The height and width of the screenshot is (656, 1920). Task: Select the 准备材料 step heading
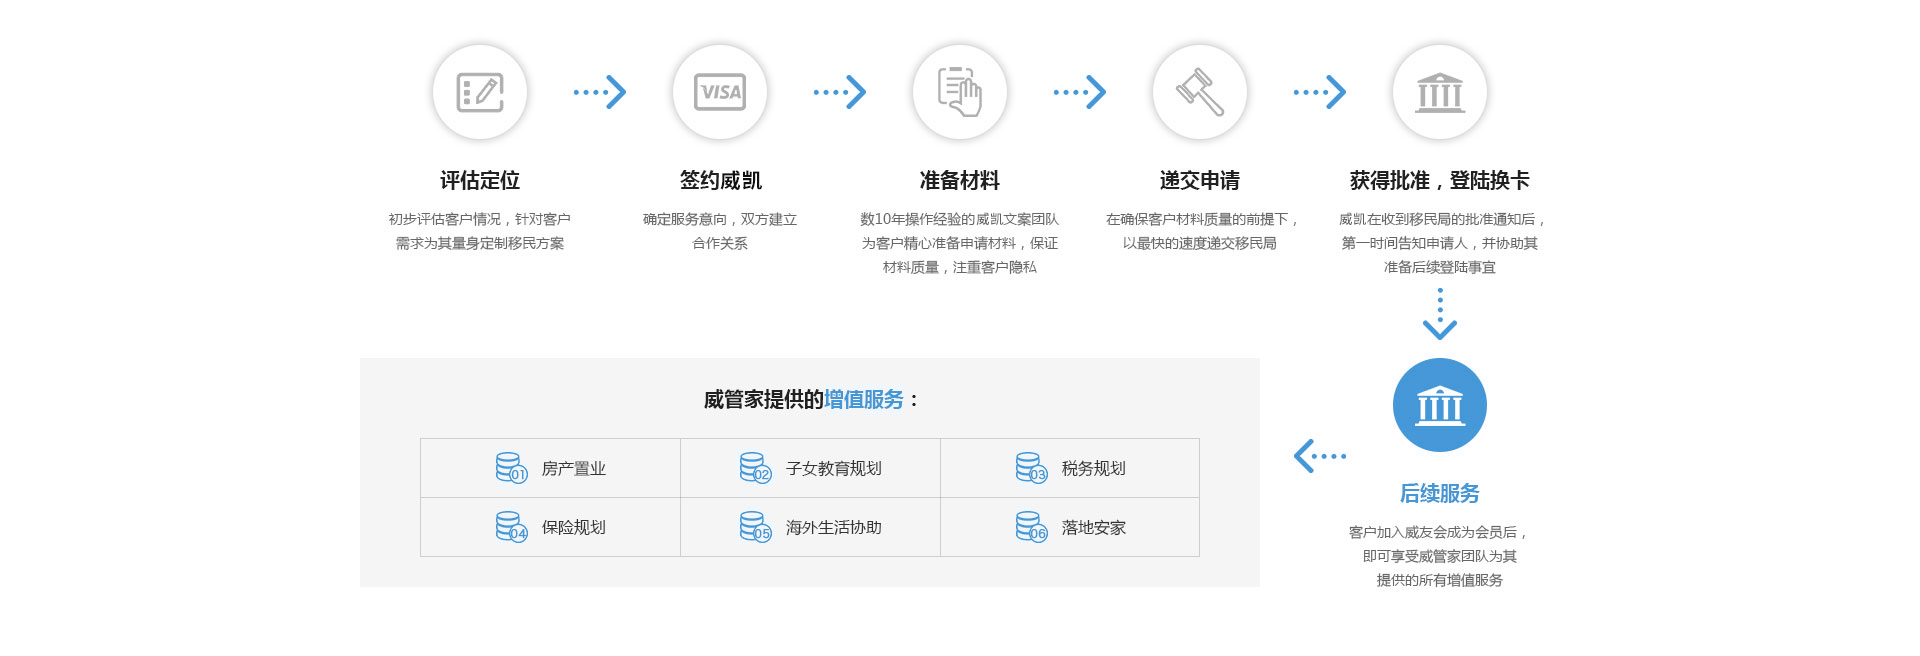coord(960,181)
